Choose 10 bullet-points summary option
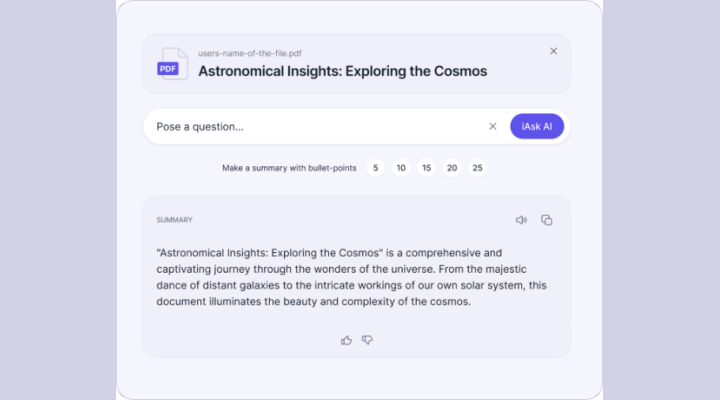 401,168
